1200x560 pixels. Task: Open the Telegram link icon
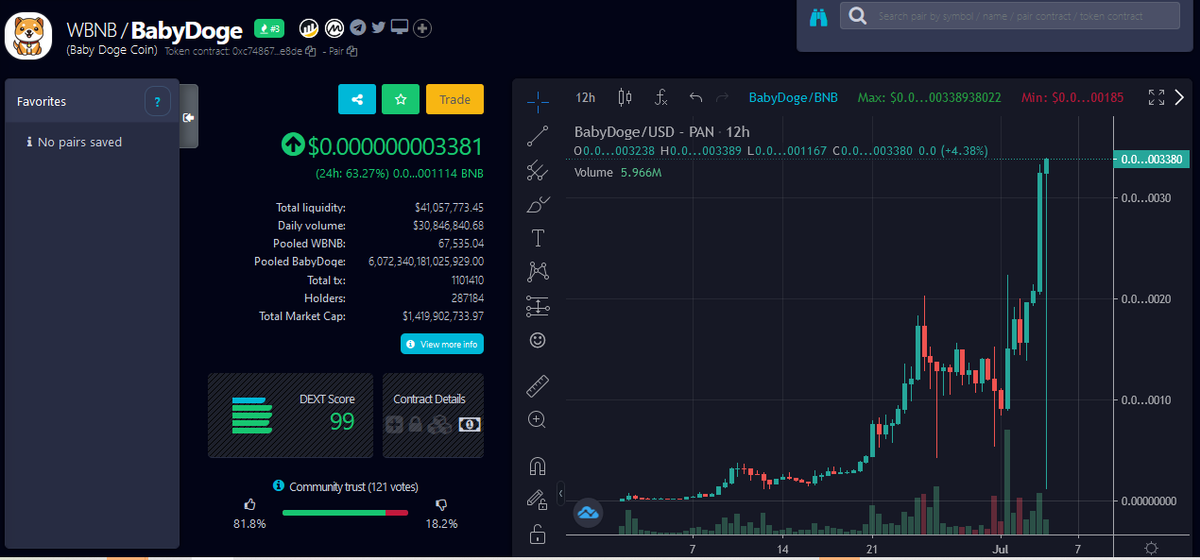click(357, 28)
